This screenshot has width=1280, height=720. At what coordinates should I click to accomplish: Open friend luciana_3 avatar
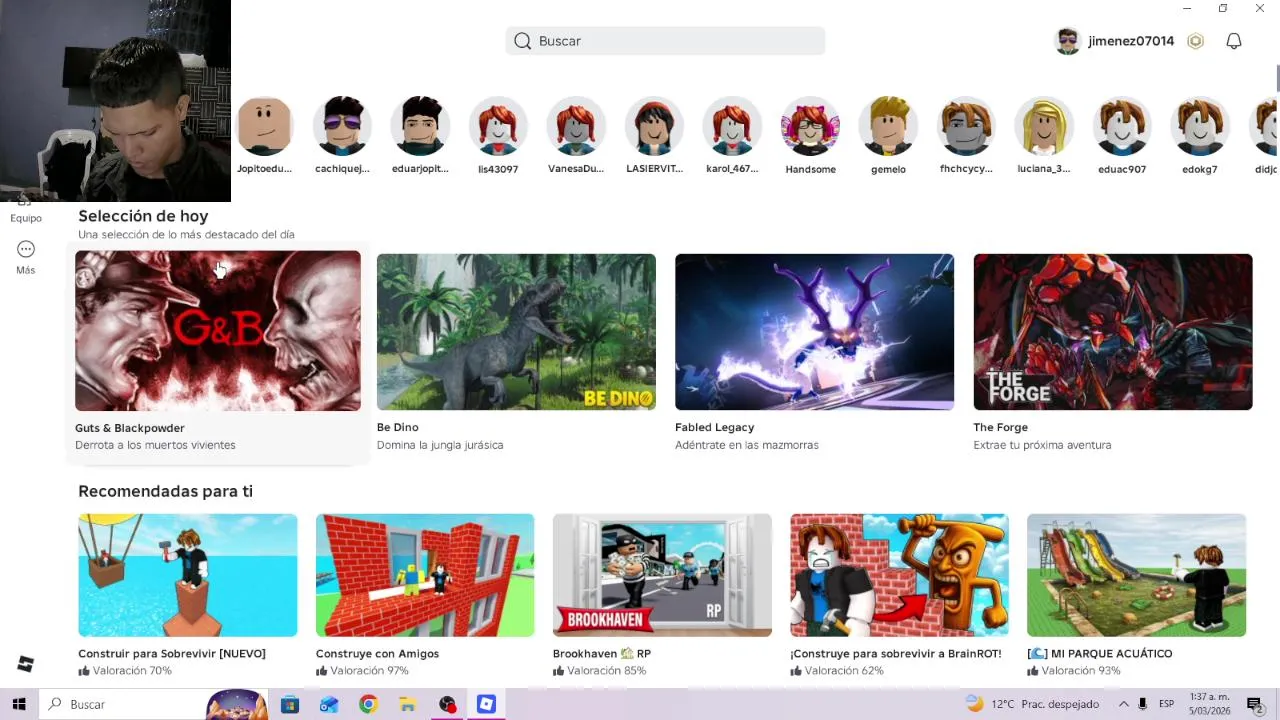click(1044, 126)
